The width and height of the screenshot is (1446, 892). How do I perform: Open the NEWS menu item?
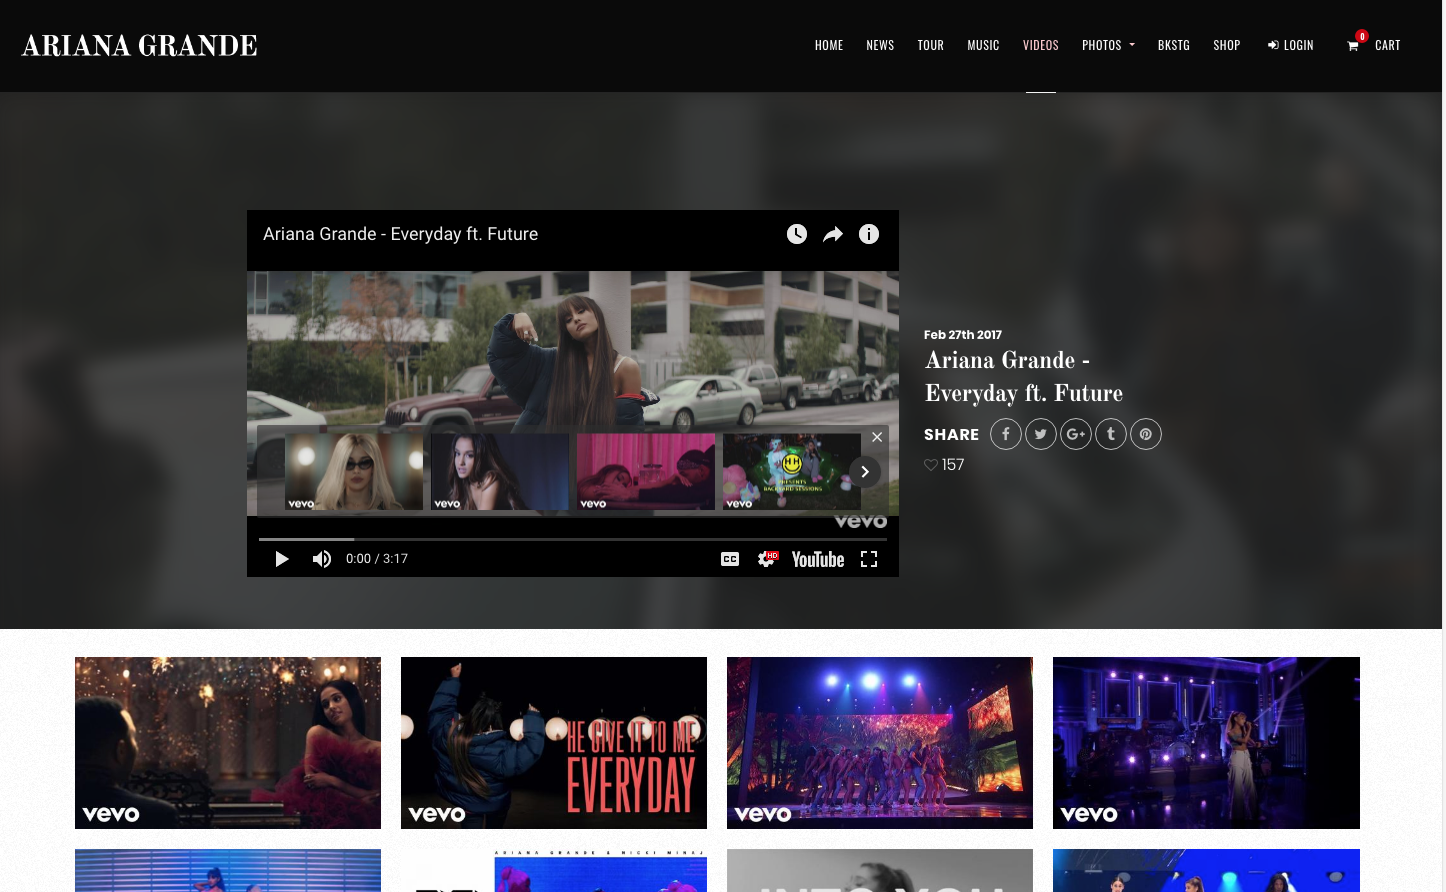click(x=880, y=45)
